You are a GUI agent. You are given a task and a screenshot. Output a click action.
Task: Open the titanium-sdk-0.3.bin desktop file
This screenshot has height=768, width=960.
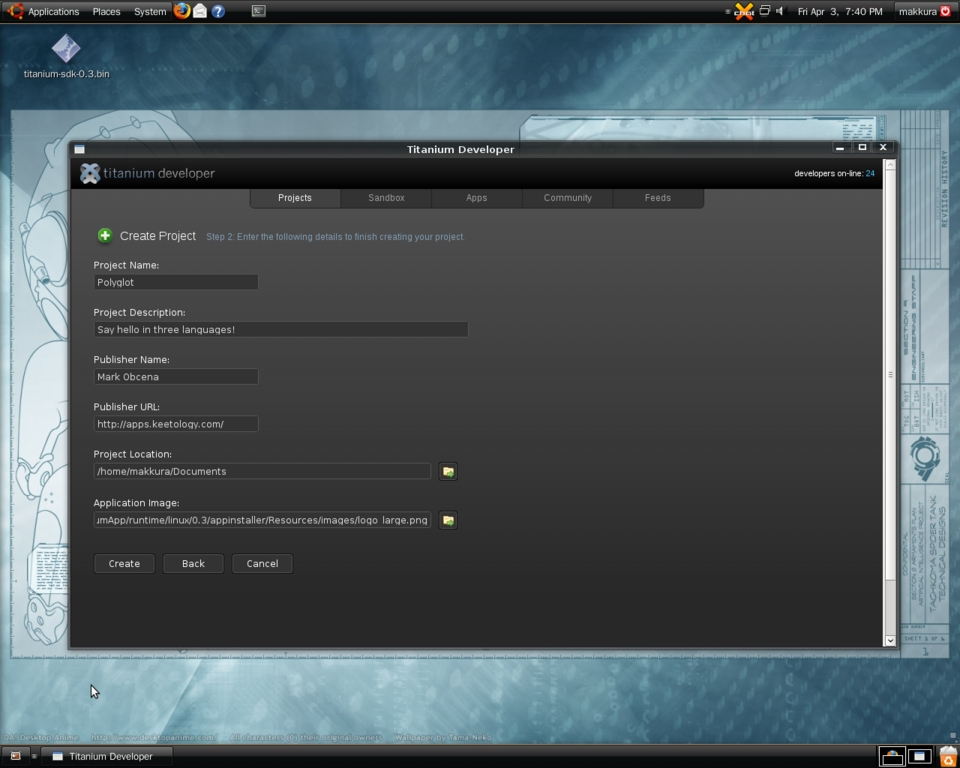pyautogui.click(x=66, y=50)
